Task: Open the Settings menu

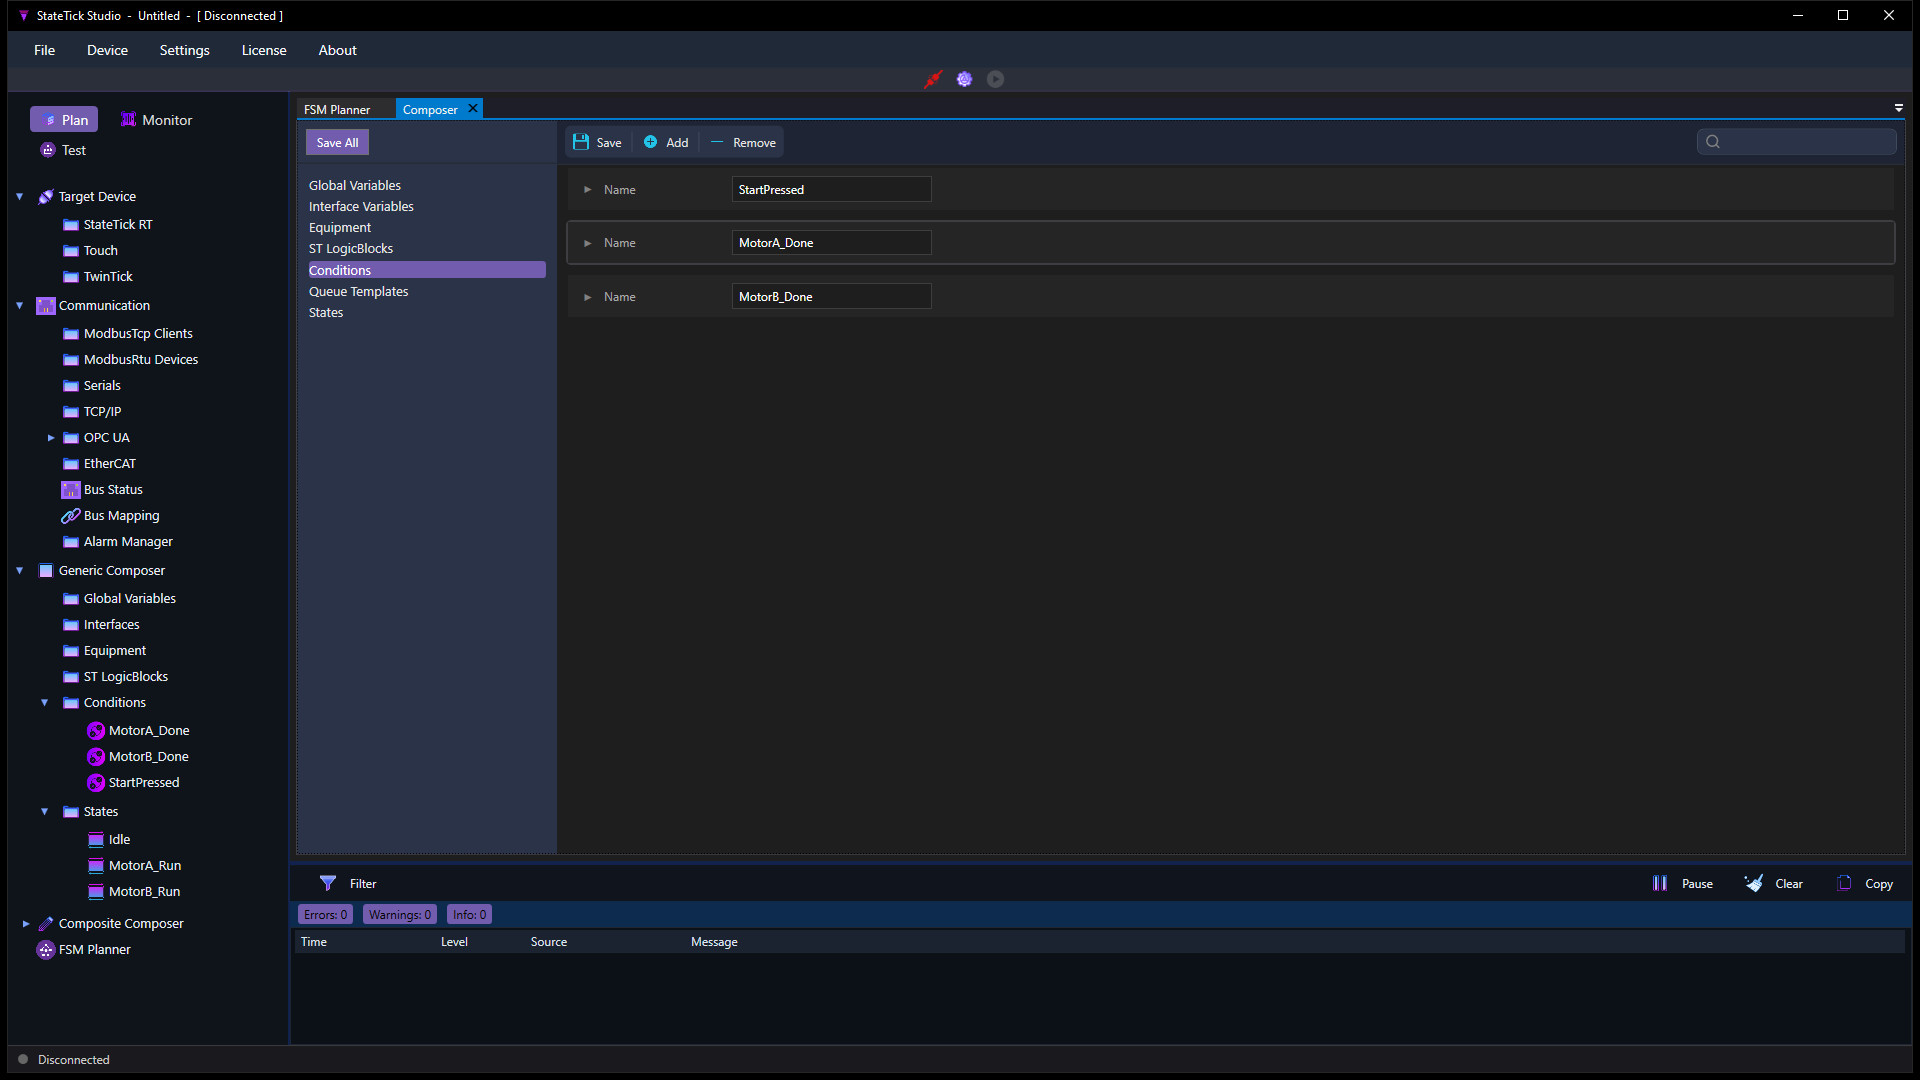Action: tap(184, 50)
